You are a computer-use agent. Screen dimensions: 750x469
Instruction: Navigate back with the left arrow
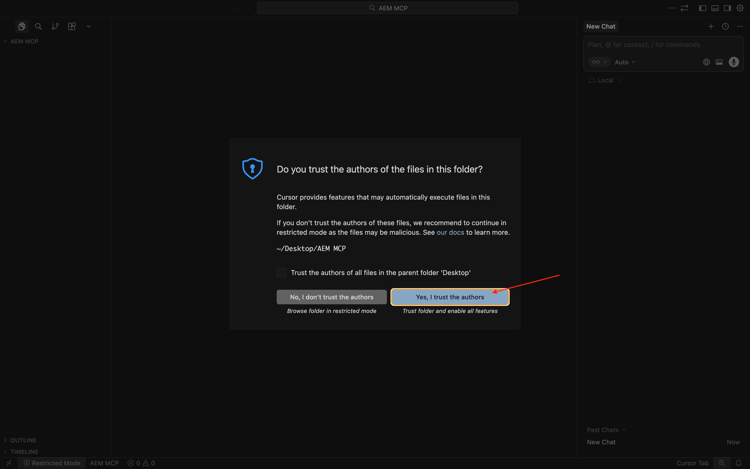(x=234, y=8)
